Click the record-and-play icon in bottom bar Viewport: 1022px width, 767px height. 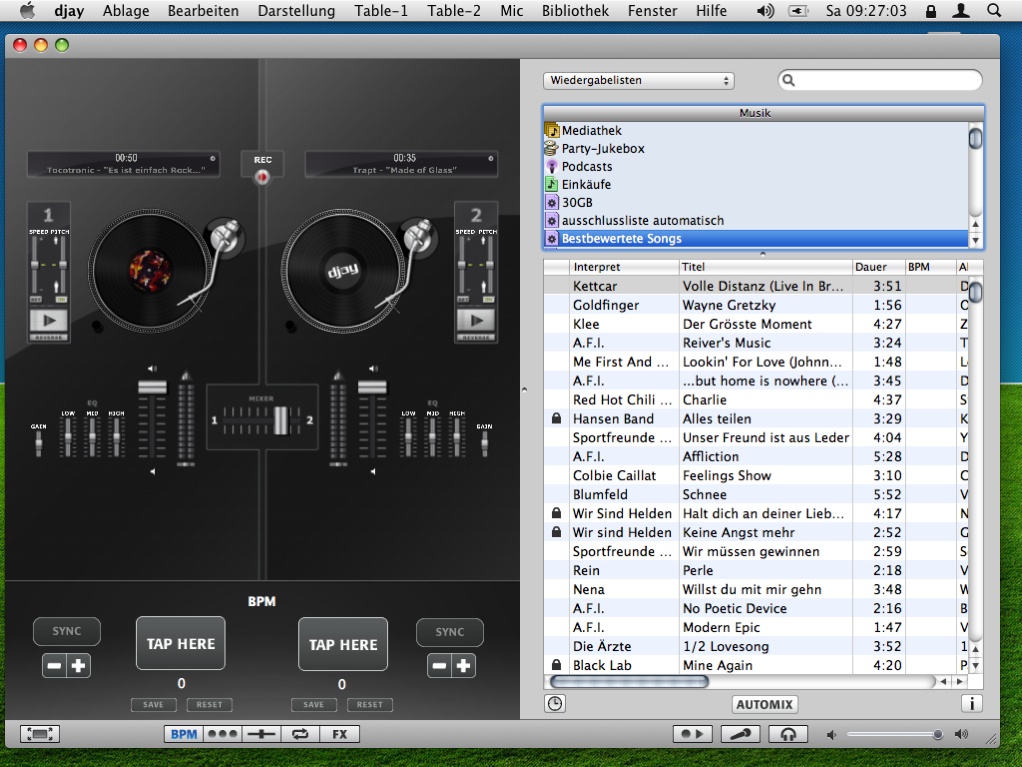click(692, 734)
